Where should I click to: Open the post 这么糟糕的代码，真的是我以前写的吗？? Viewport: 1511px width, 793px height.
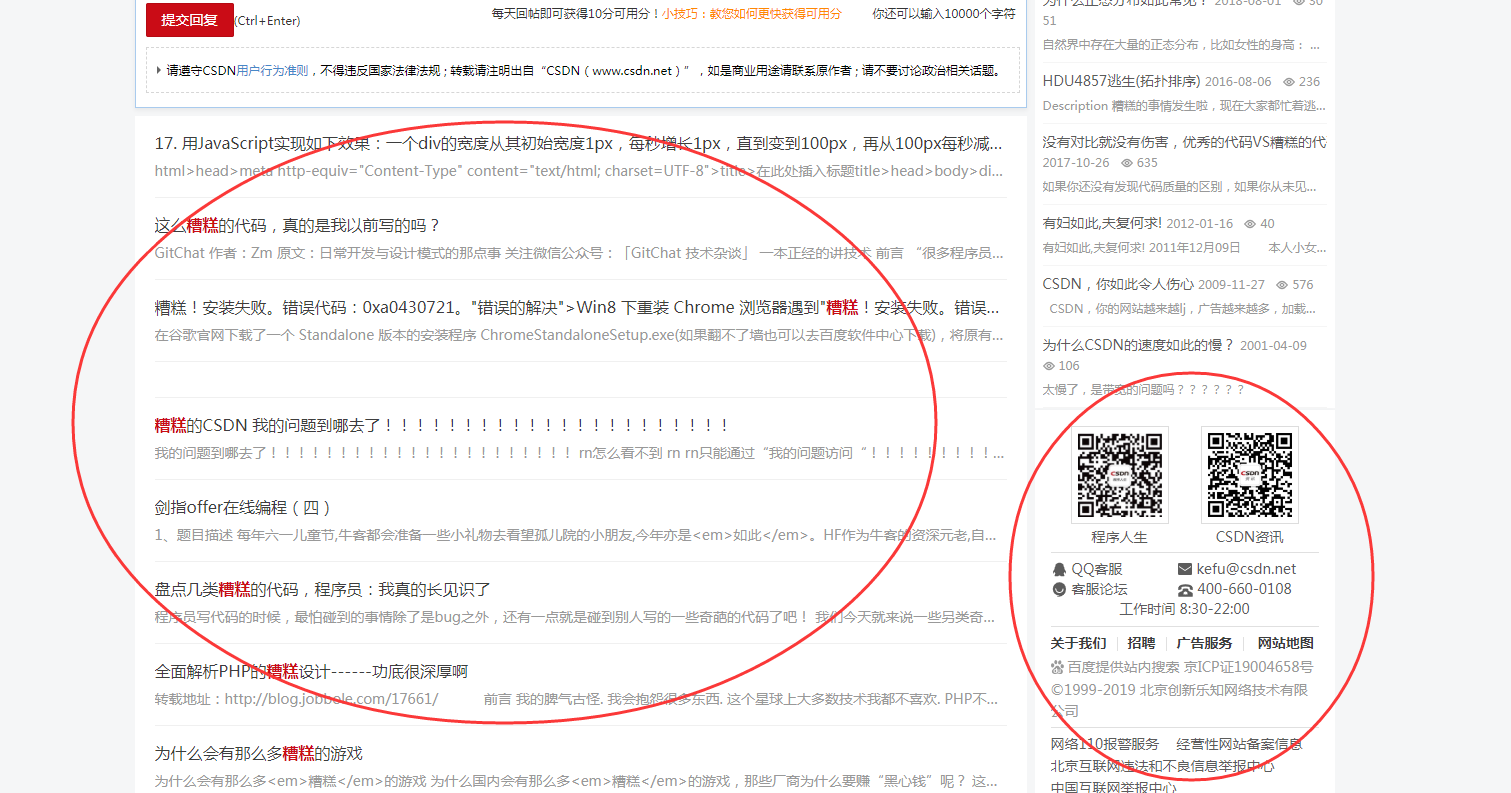point(298,225)
